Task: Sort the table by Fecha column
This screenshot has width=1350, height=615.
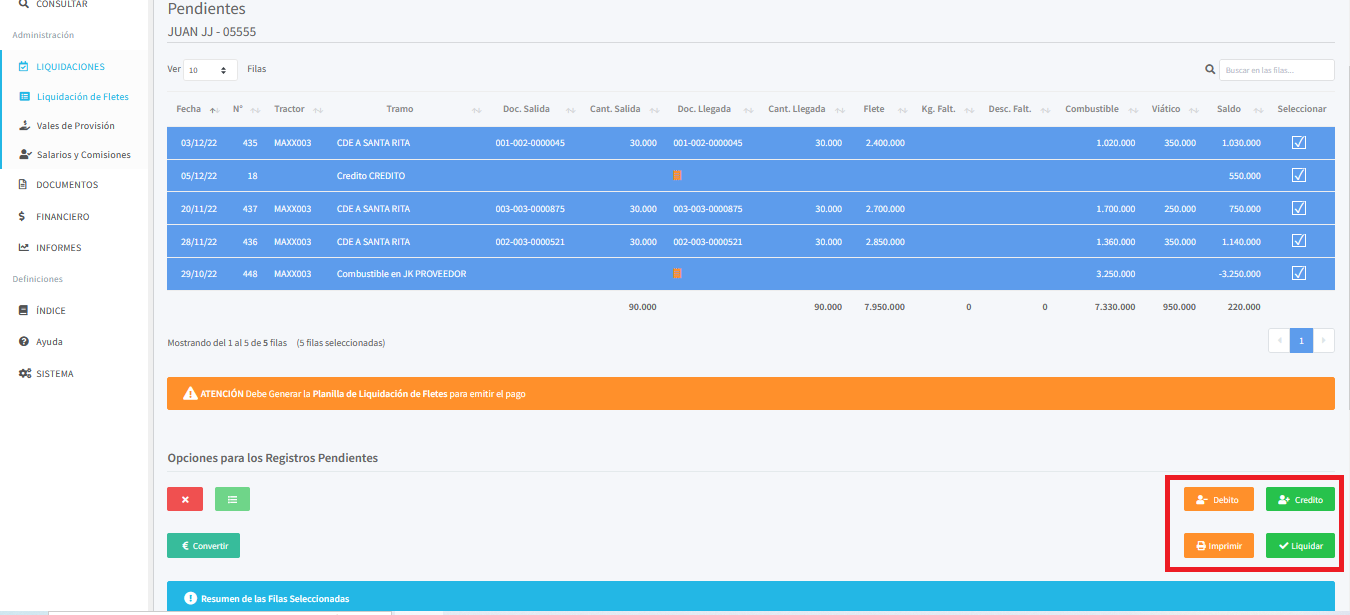Action: [189, 109]
